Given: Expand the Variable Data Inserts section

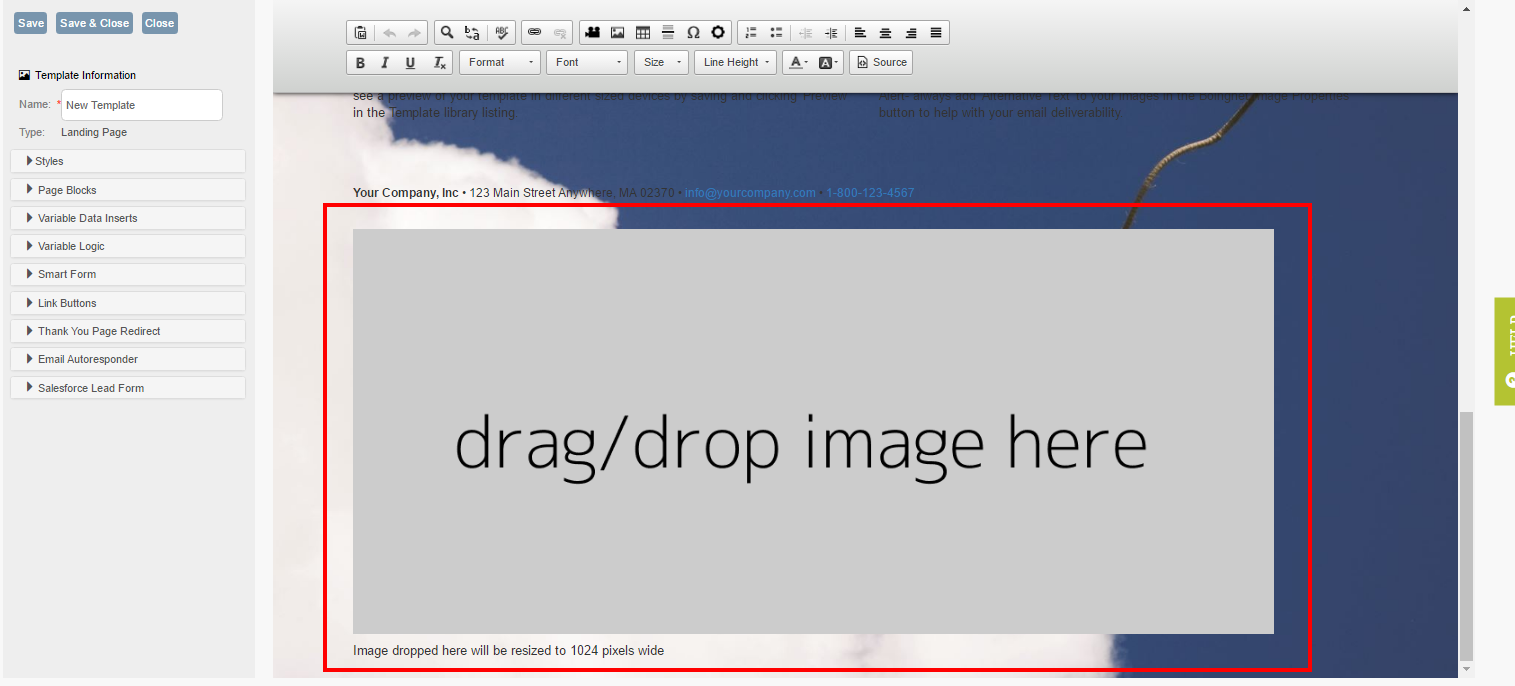Looking at the screenshot, I should click(128, 218).
